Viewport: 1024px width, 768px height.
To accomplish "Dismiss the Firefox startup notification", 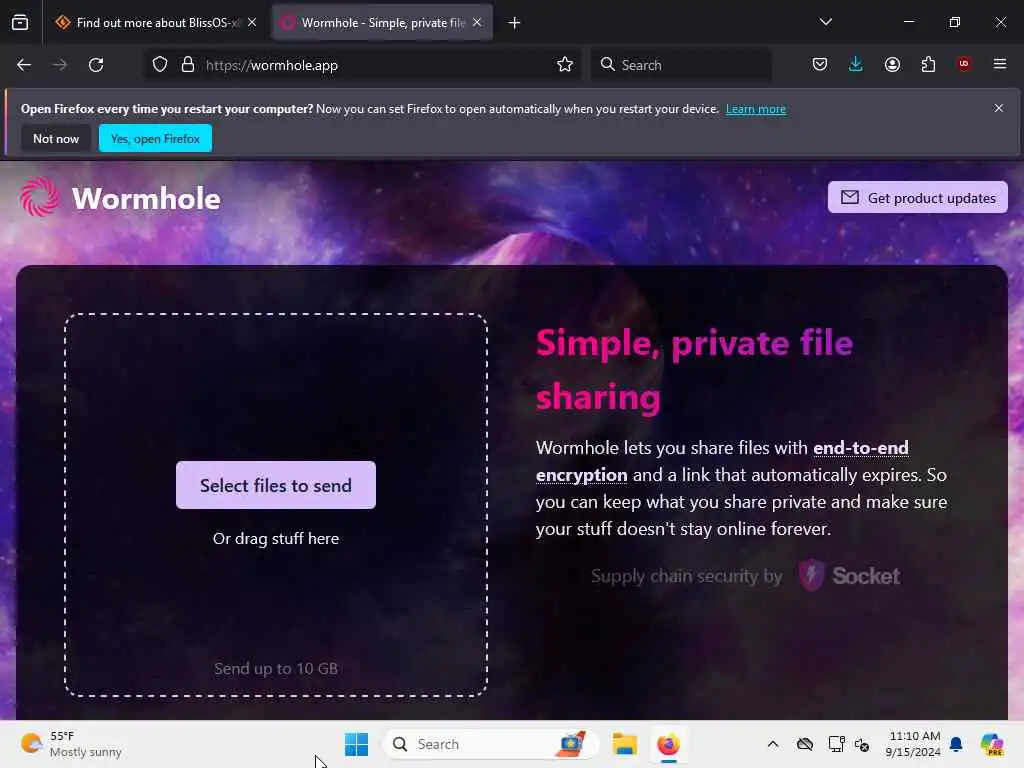I will (x=999, y=108).
